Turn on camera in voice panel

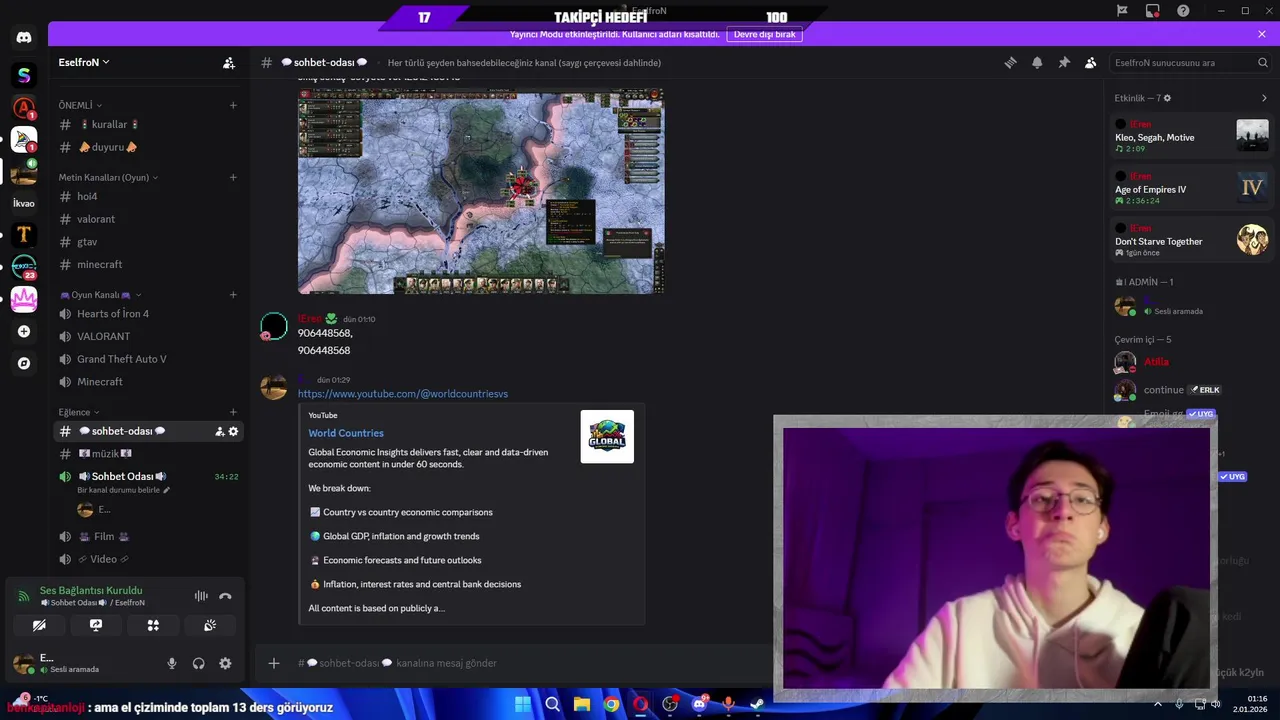pos(39,625)
